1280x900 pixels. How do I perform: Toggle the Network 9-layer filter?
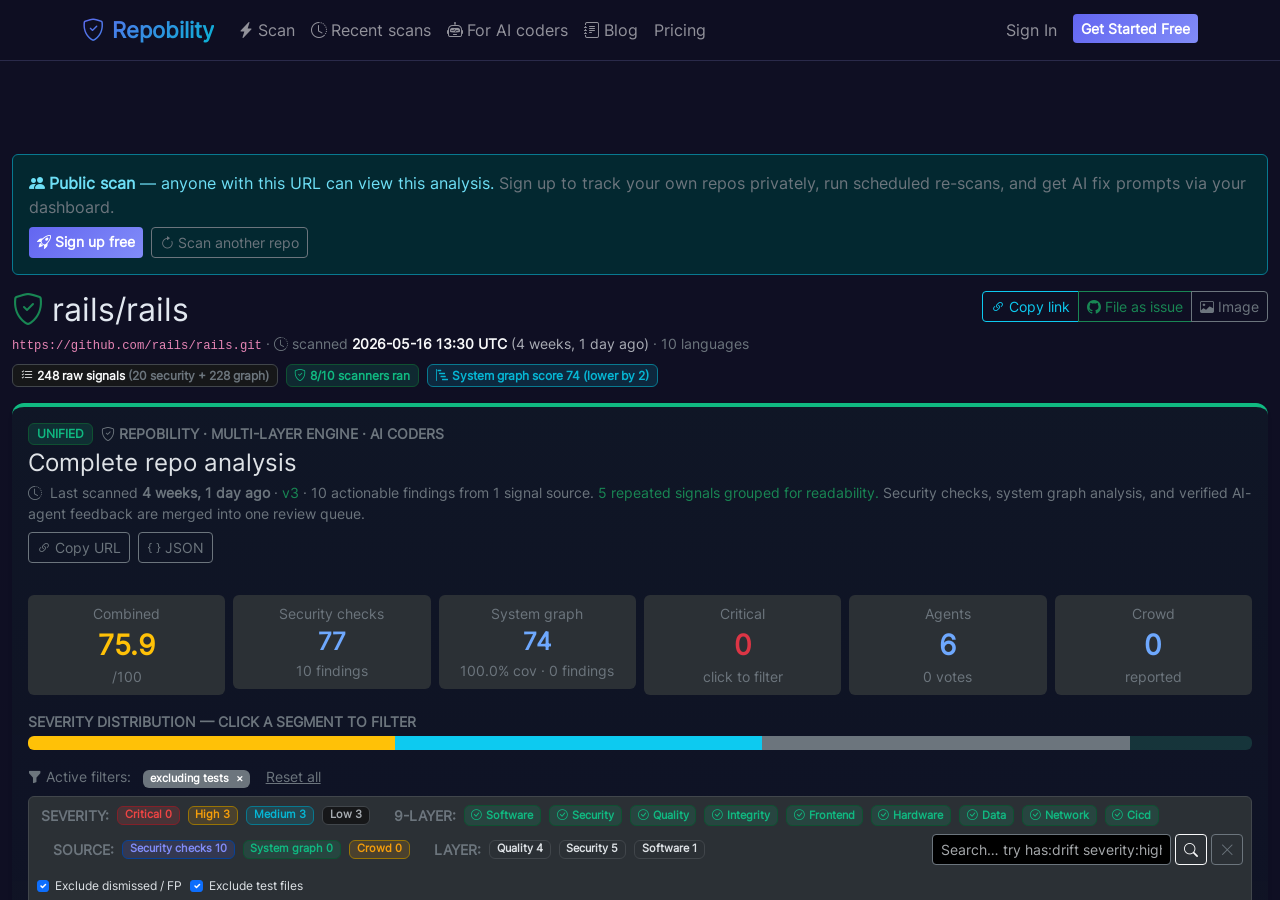(1059, 815)
